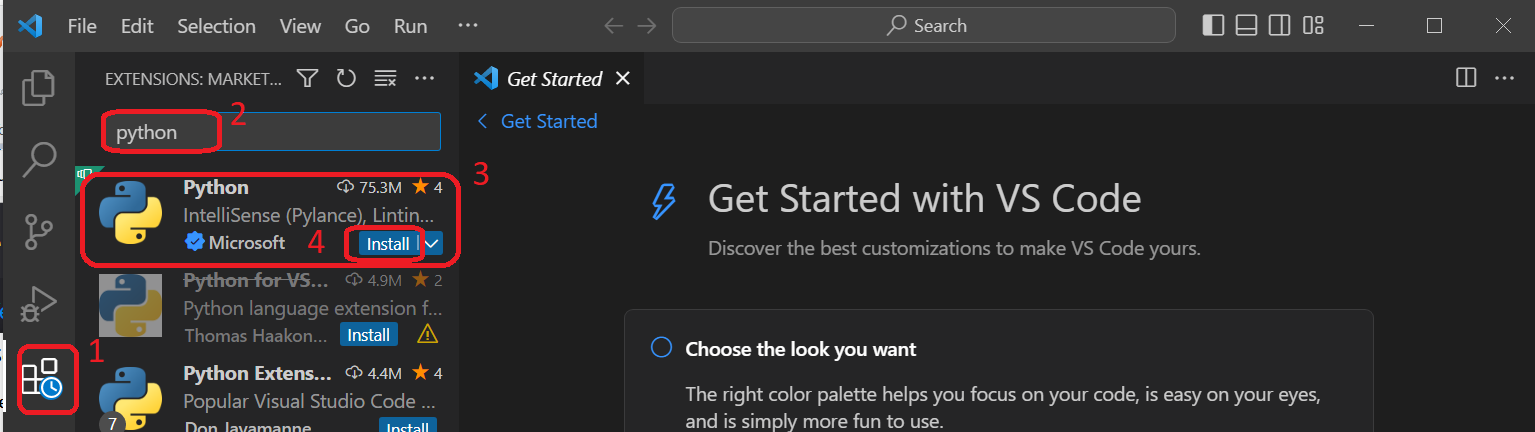Open the Explorer view in activity bar
Viewport: 1535px width, 432px height.
pyautogui.click(x=38, y=87)
